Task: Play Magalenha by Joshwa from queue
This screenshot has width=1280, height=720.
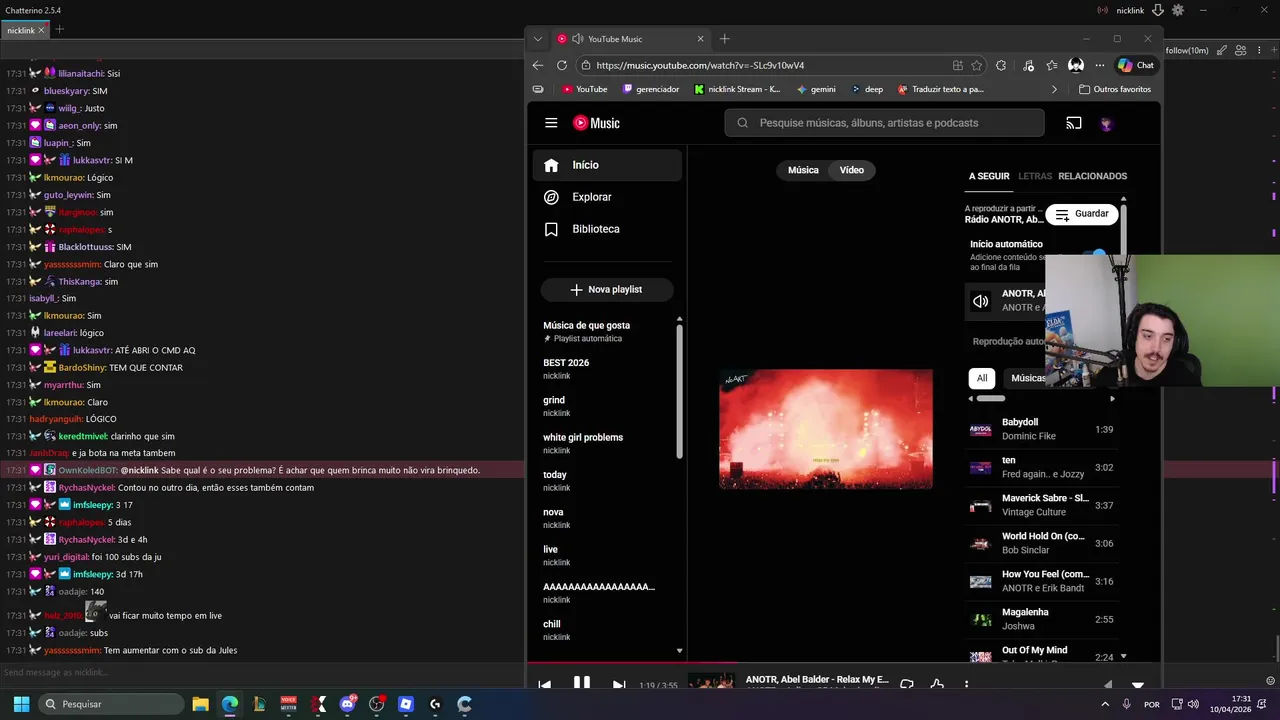Action: point(1042,619)
